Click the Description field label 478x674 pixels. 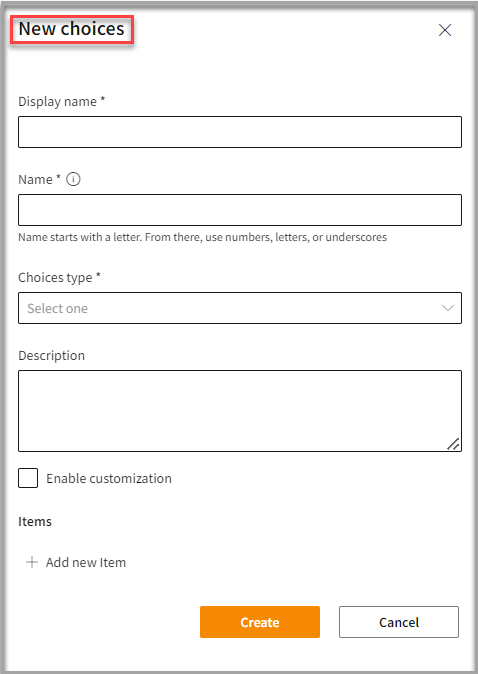52,355
